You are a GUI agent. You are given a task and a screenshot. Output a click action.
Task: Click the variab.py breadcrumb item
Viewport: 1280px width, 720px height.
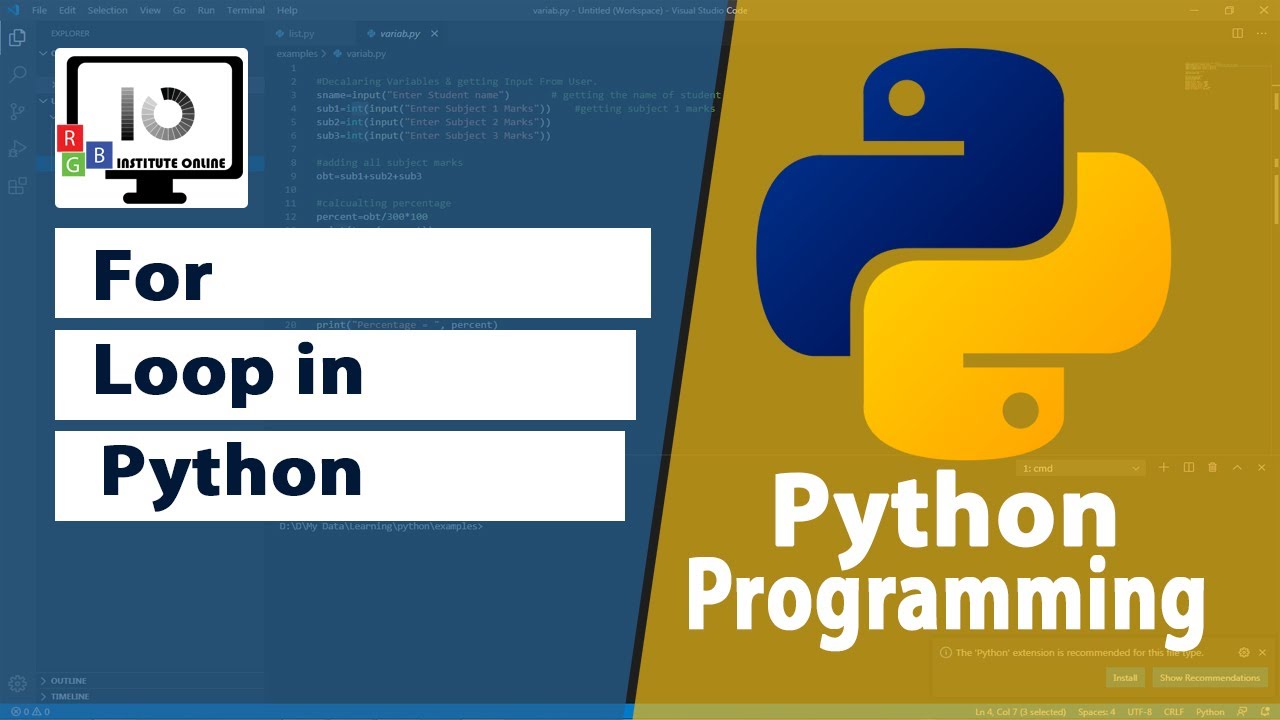tap(359, 54)
